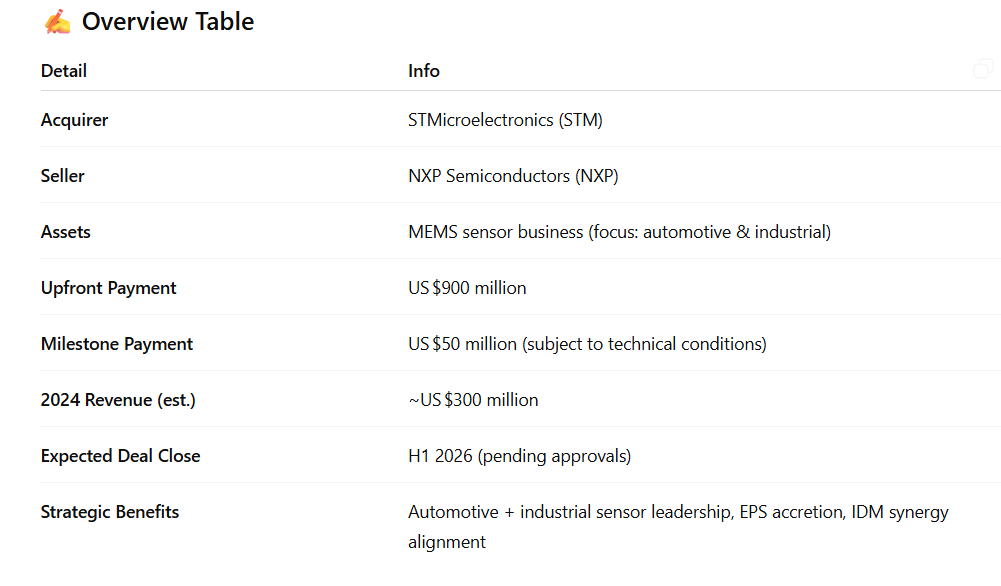The image size is (1001, 586).
Task: Click the Milestone Payment label
Action: [117, 344]
